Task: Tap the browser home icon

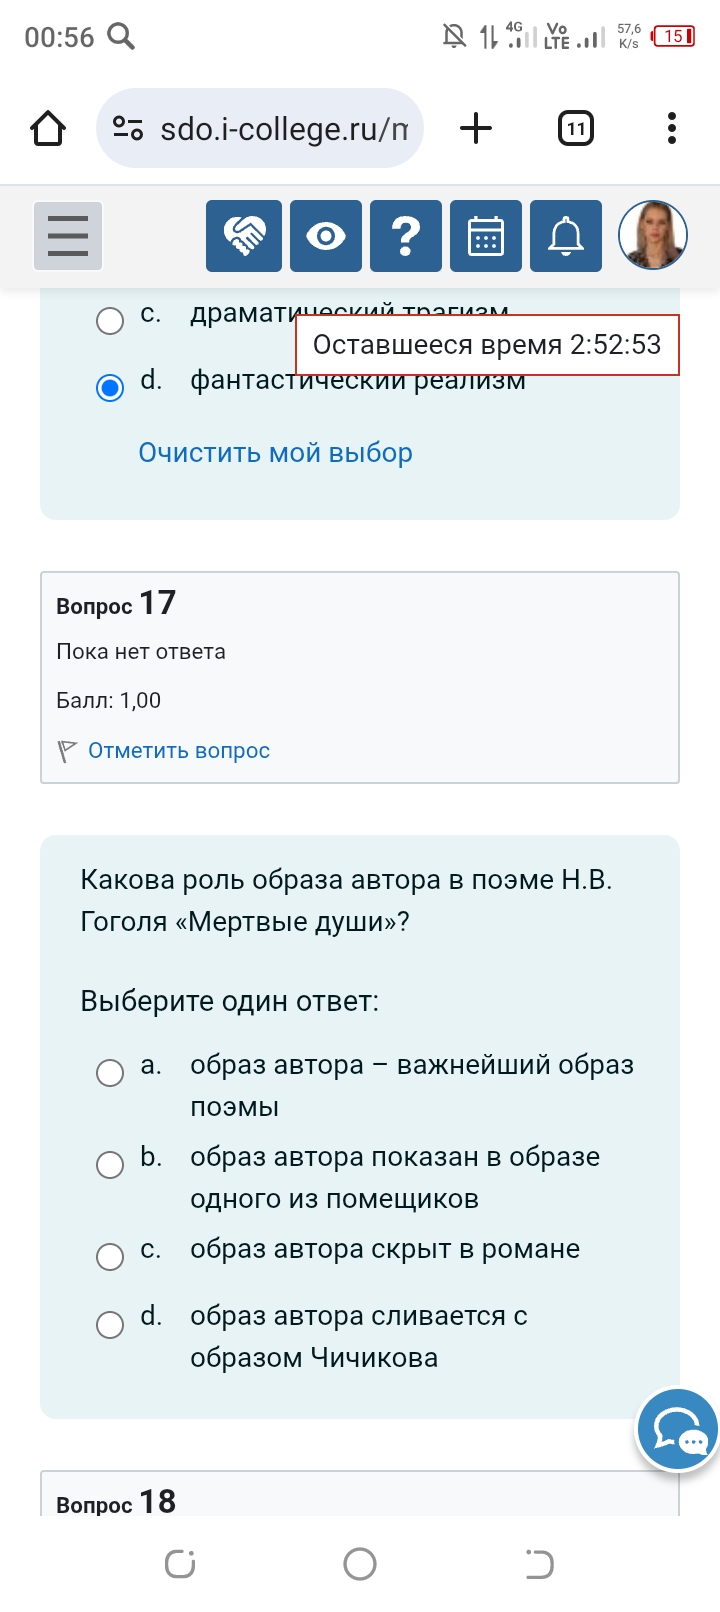Action: point(48,128)
